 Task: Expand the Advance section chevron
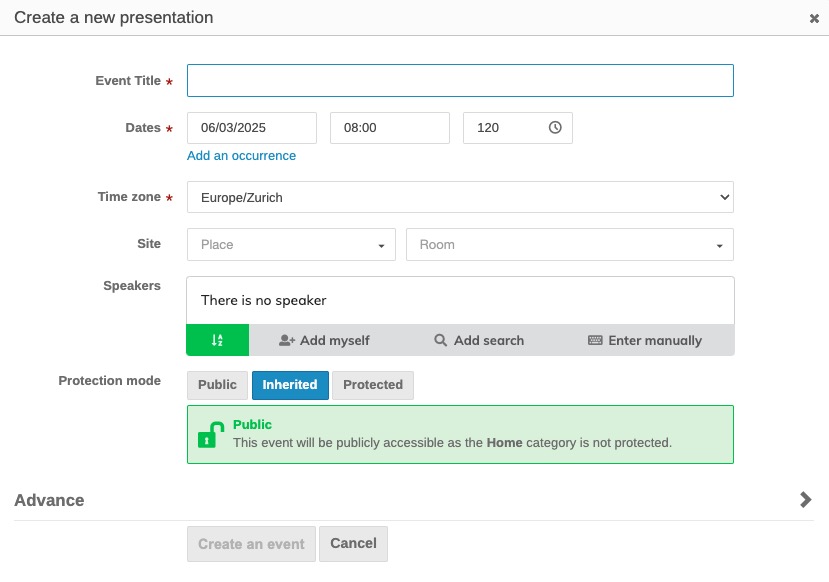pos(805,499)
